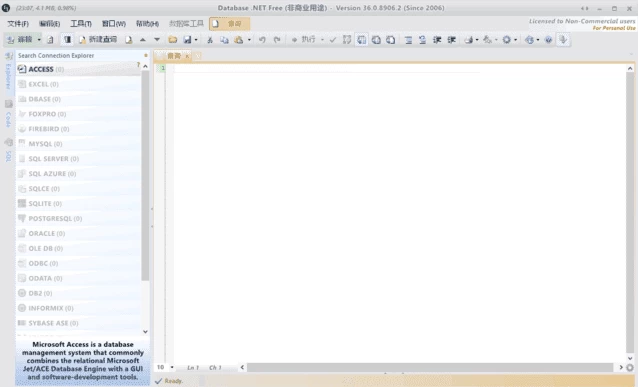Switch to the vertical Explorer side tab
This screenshot has width=638, height=387.
coord(8,72)
